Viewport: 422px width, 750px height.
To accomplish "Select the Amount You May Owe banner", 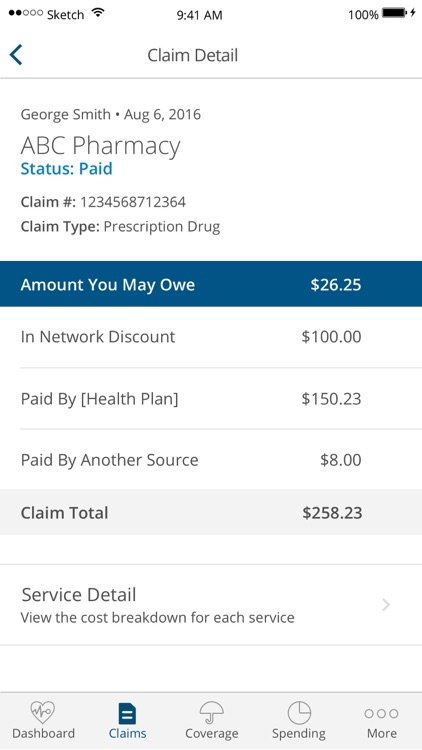I will pyautogui.click(x=211, y=284).
